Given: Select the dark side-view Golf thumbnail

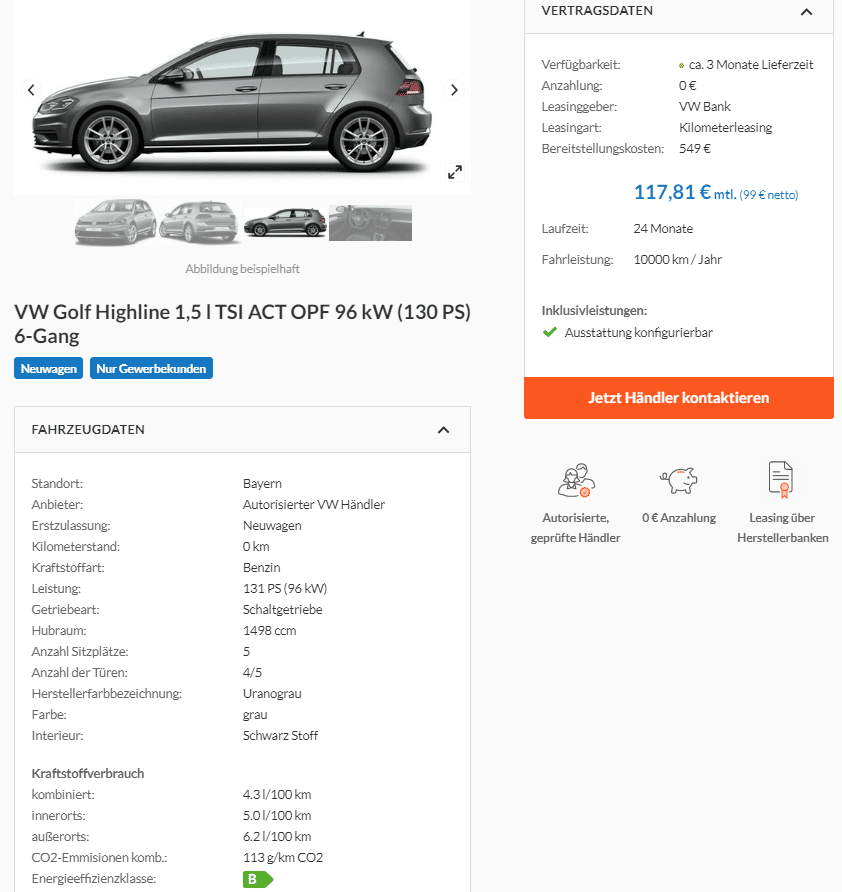Looking at the screenshot, I should coord(285,223).
